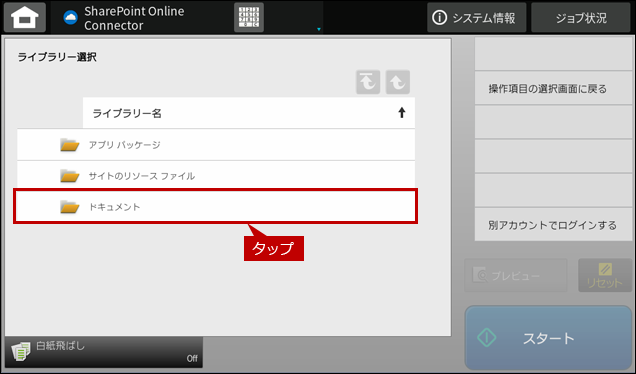Tap the 白紙飛ばし pages icon
This screenshot has height=374, width=636.
(21, 351)
